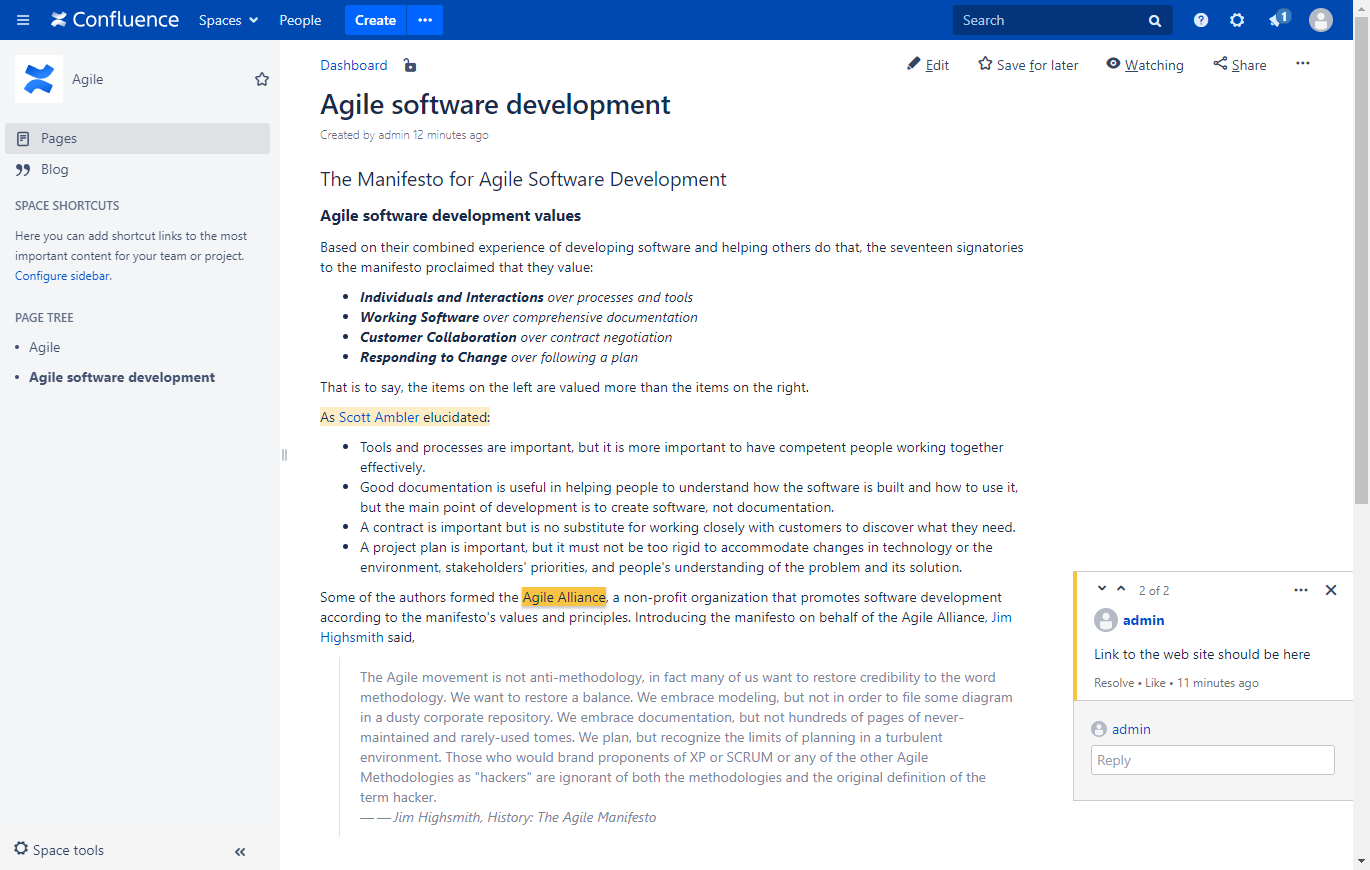View notifications megaphone with badge
This screenshot has width=1370, height=870.
point(1278,19)
